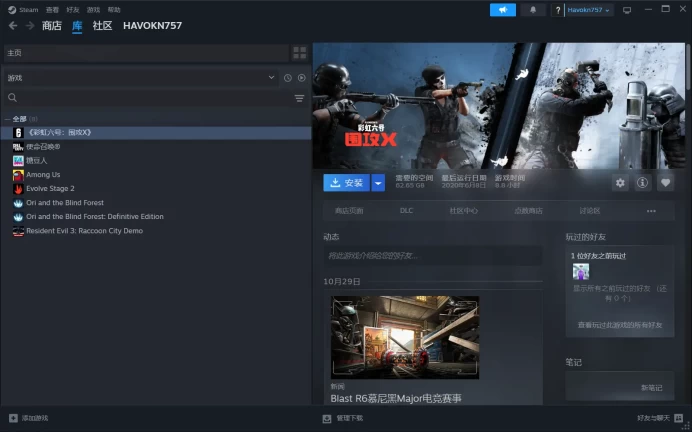This screenshot has width=692, height=432.
Task: Click the question mark help icon
Action: (x=557, y=10)
